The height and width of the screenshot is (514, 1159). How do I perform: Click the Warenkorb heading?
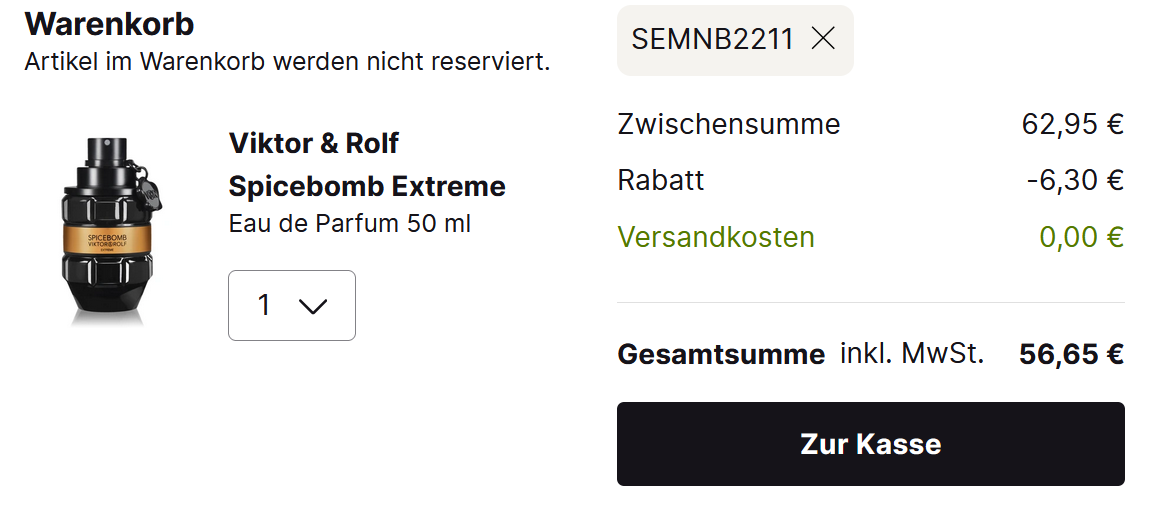pos(109,23)
